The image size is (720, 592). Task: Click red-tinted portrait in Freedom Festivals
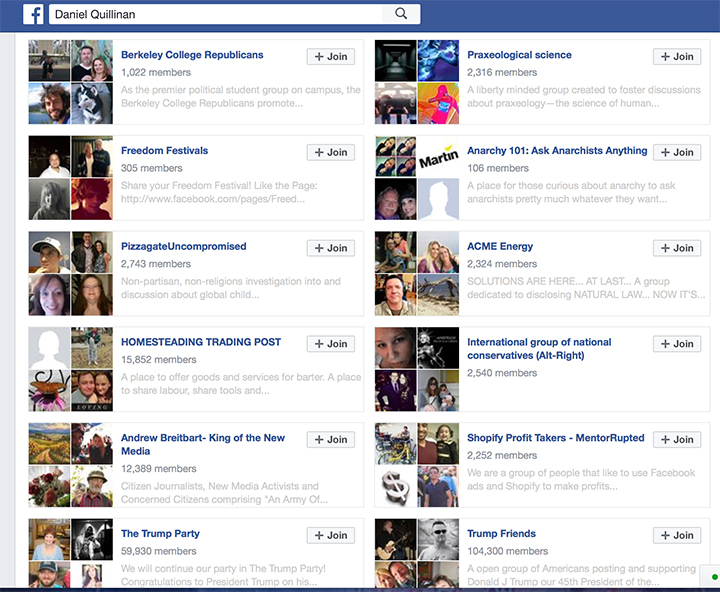coord(92,199)
